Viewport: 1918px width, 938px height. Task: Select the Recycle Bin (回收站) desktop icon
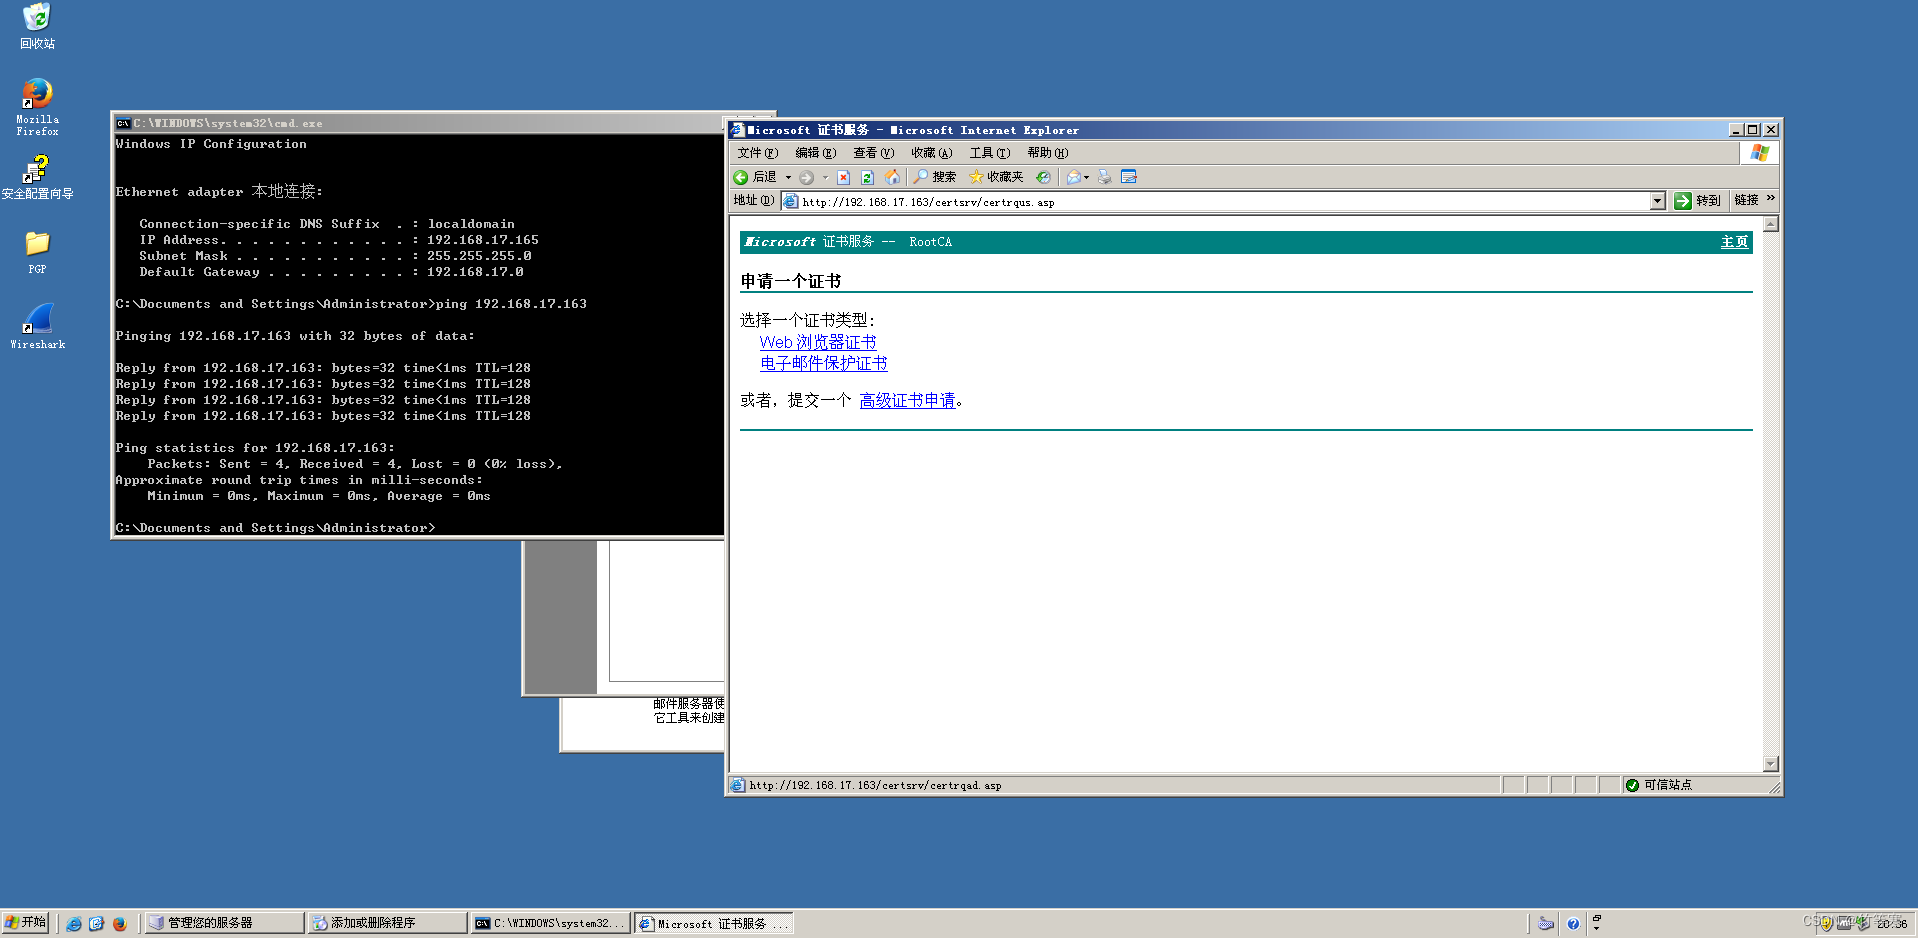37,26
